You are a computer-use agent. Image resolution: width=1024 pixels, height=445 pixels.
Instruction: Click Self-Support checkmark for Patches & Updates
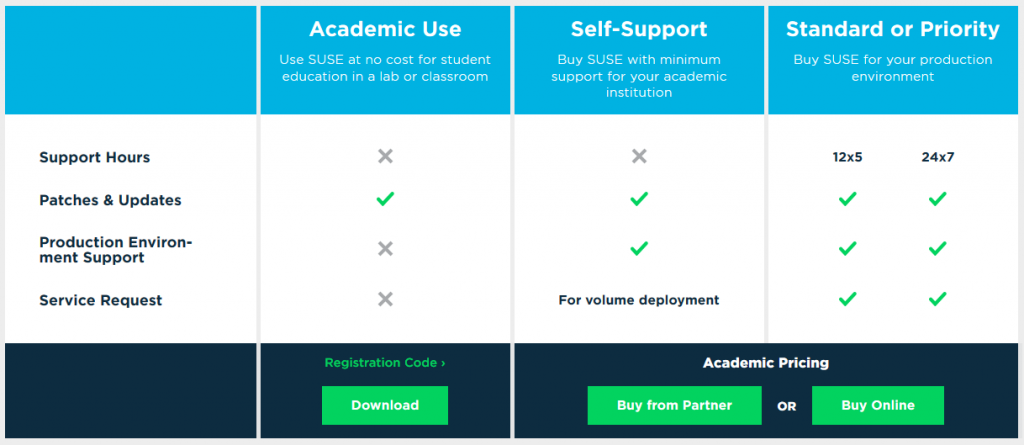point(639,199)
